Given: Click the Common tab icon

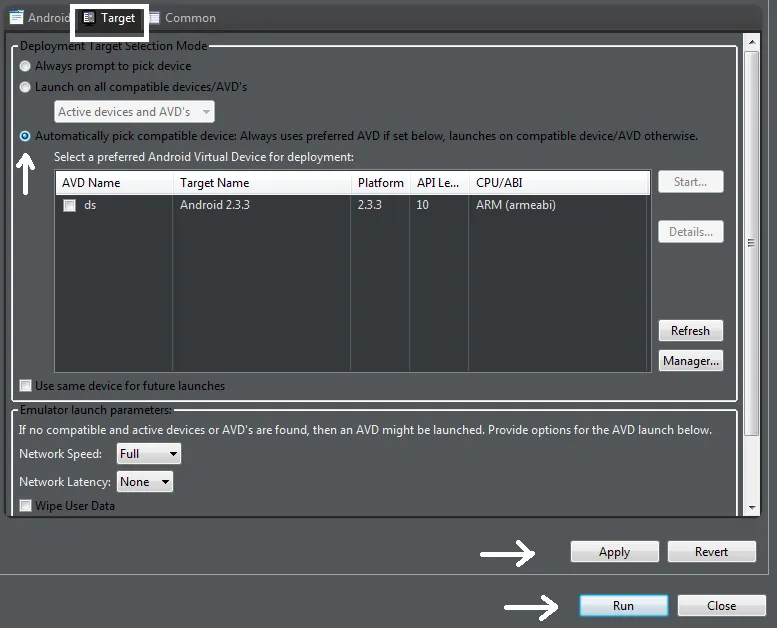Looking at the screenshot, I should (155, 18).
